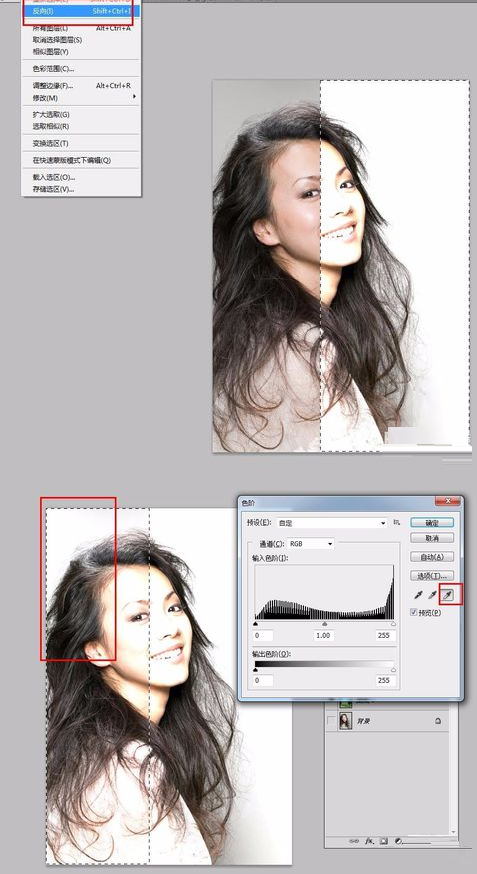The width and height of the screenshot is (477, 874).
Task: Create adjustment layer with half-circle icon
Action: [398, 841]
